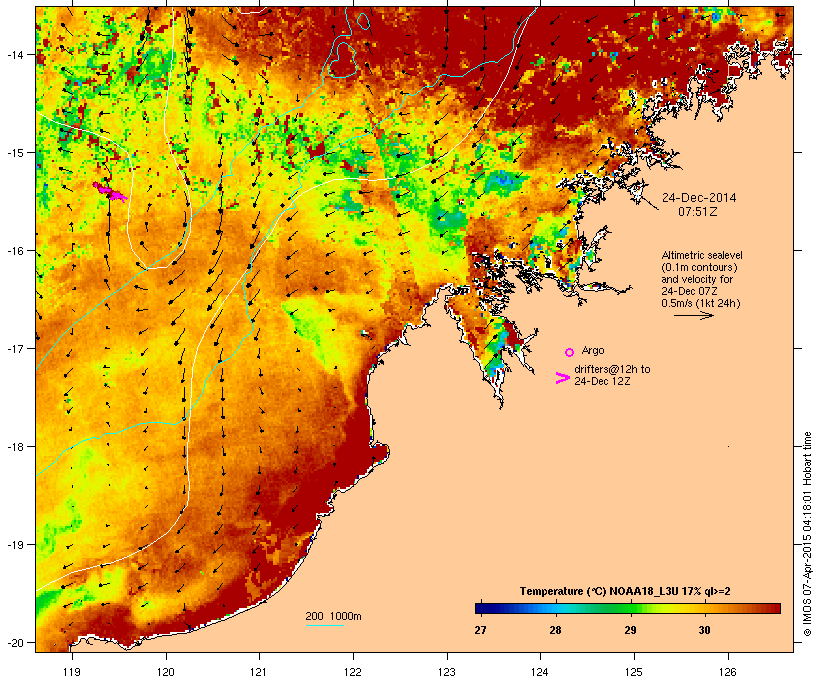This screenshot has height=680, width=820.
Task: Click the latitude axis label -15
Action: coord(15,153)
